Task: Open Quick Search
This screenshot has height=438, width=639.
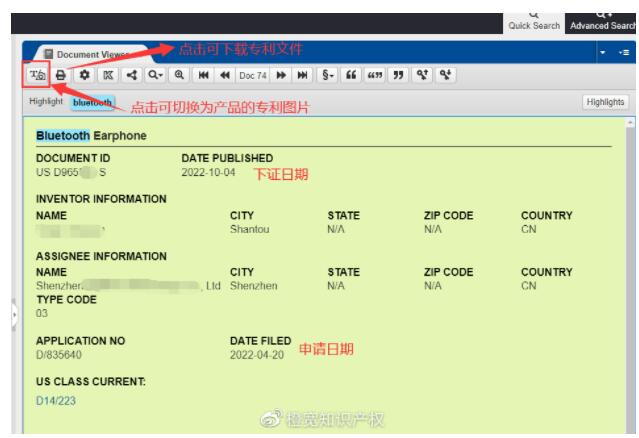Action: point(534,23)
